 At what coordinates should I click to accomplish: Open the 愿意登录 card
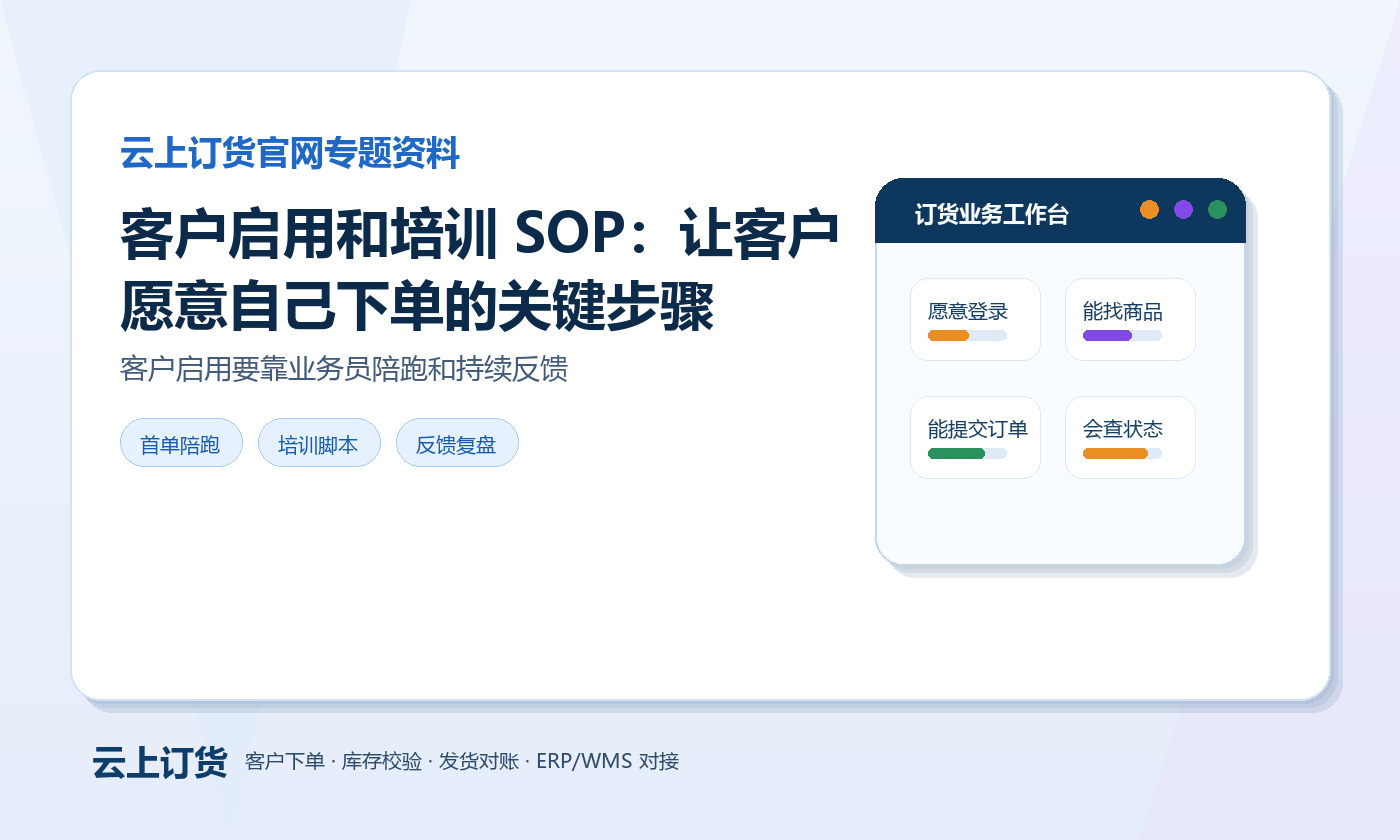point(975,319)
